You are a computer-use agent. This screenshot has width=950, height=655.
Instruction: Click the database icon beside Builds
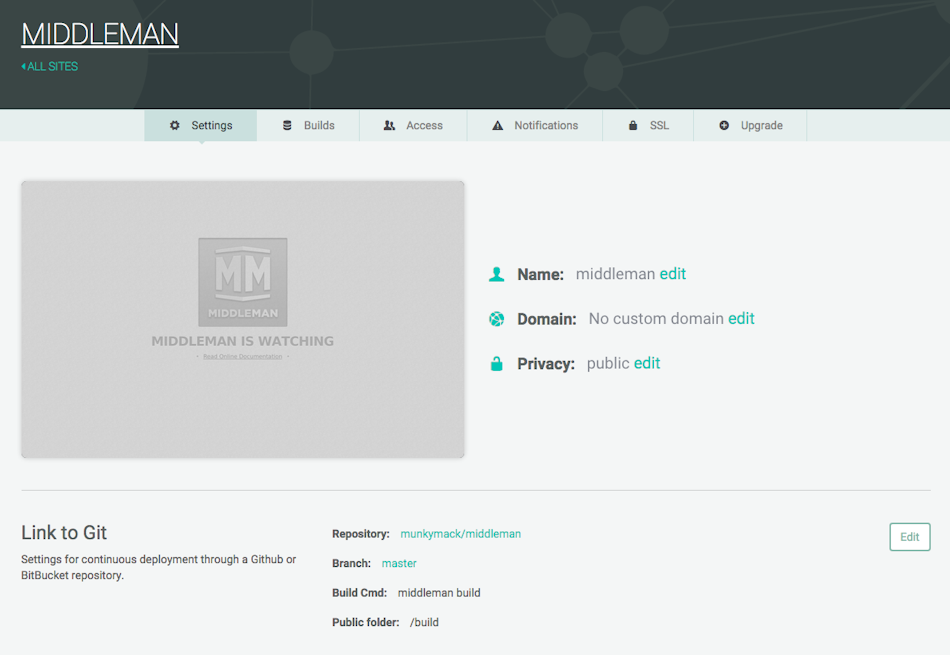[x=287, y=125]
